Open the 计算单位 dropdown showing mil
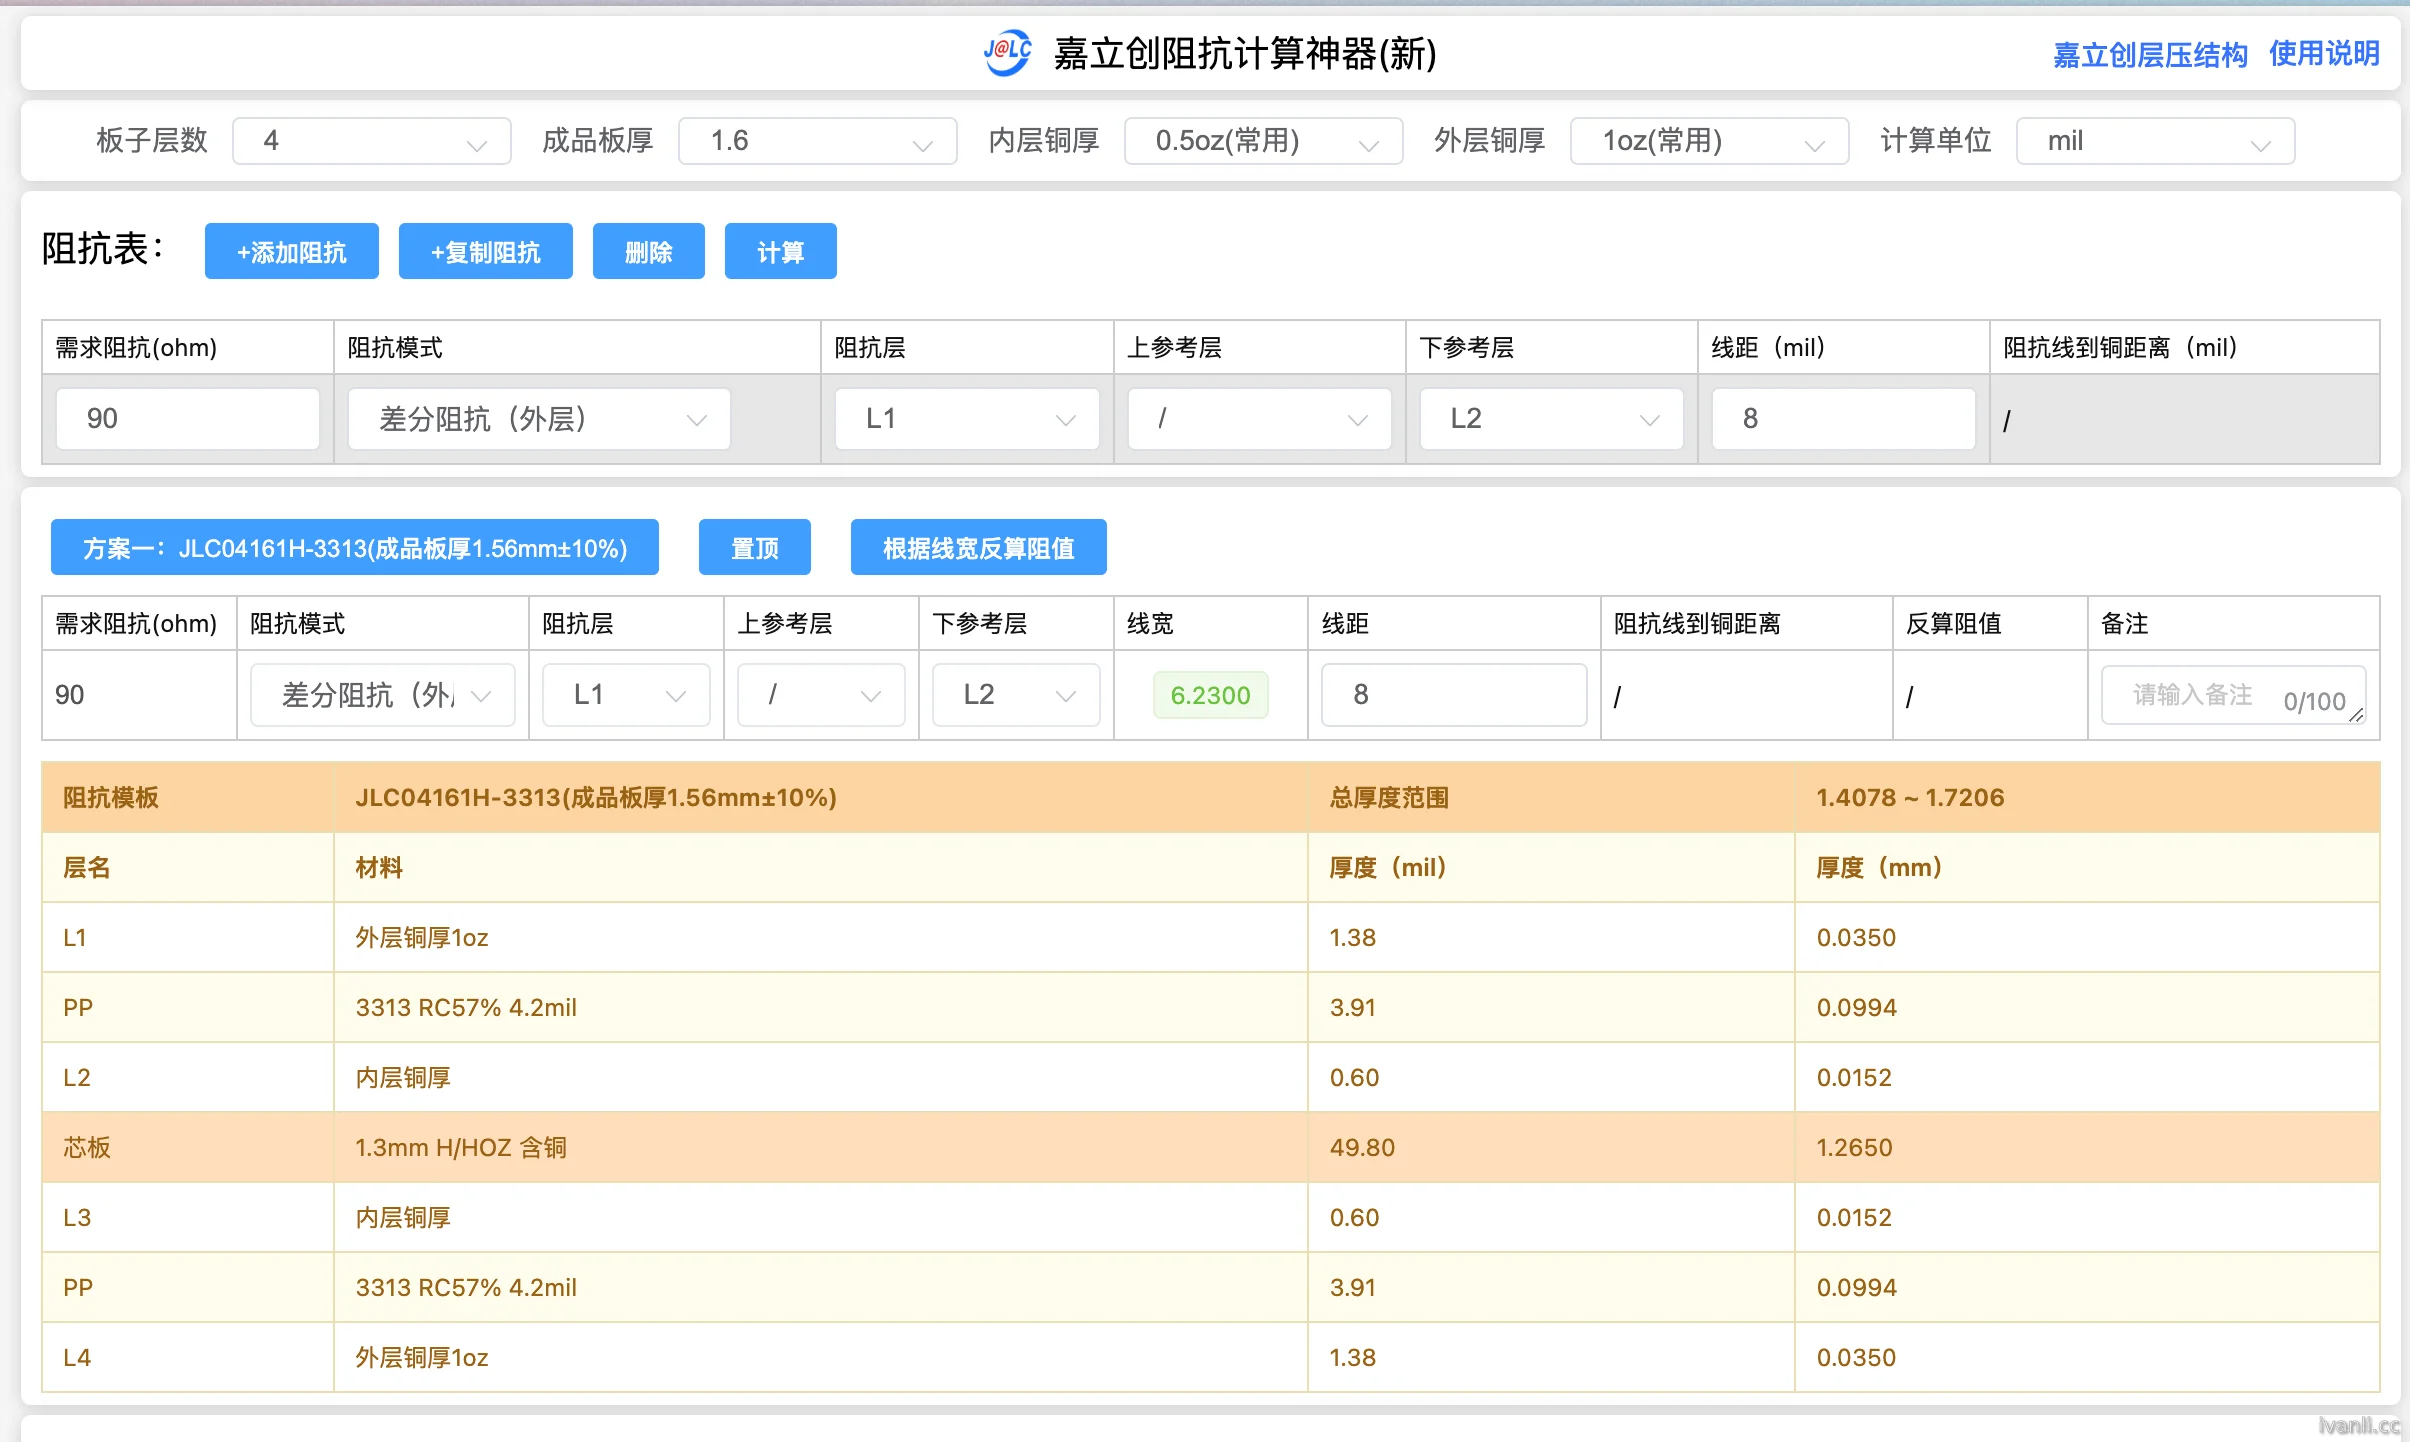 pyautogui.click(x=2156, y=141)
